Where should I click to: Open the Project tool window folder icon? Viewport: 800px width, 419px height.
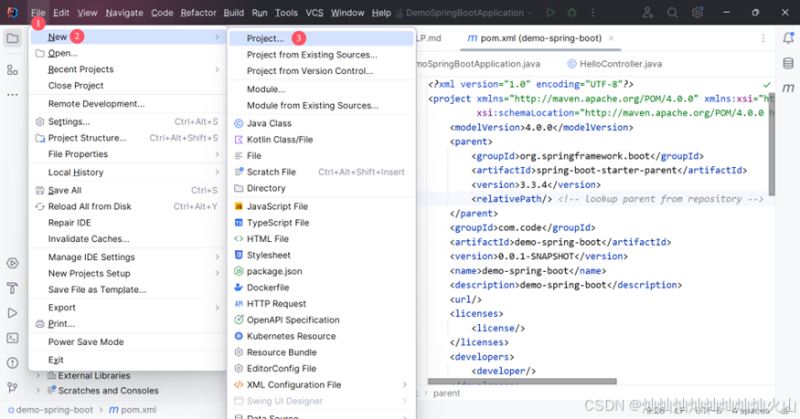[x=12, y=38]
